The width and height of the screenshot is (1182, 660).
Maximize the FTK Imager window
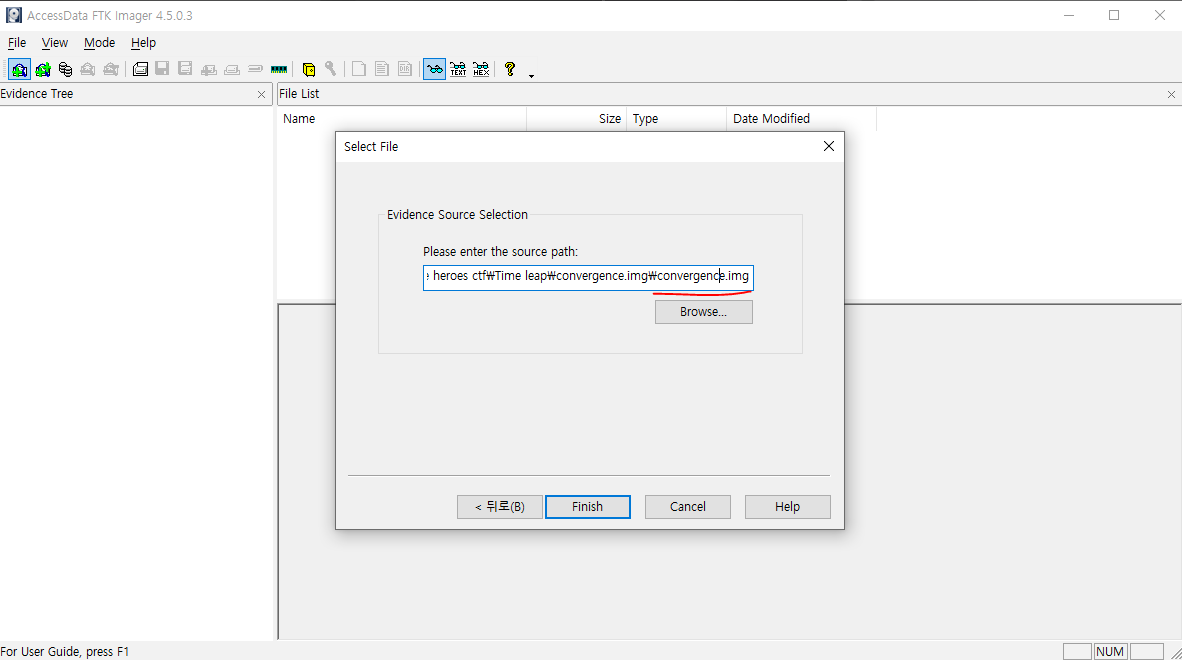click(1114, 15)
